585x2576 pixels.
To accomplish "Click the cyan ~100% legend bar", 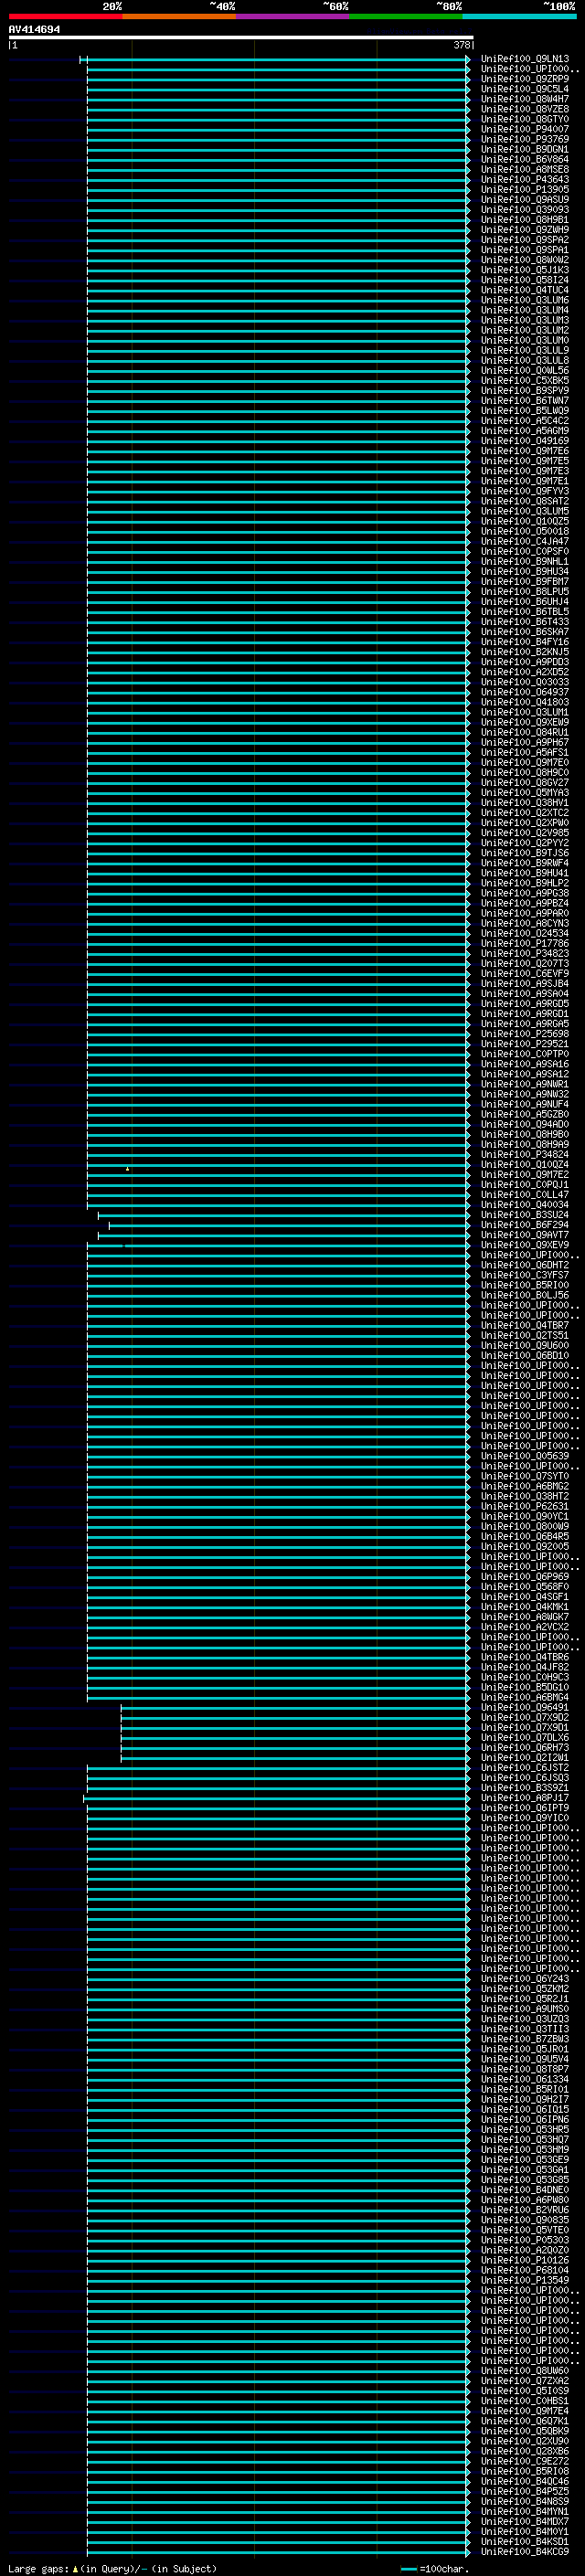I will (519, 16).
